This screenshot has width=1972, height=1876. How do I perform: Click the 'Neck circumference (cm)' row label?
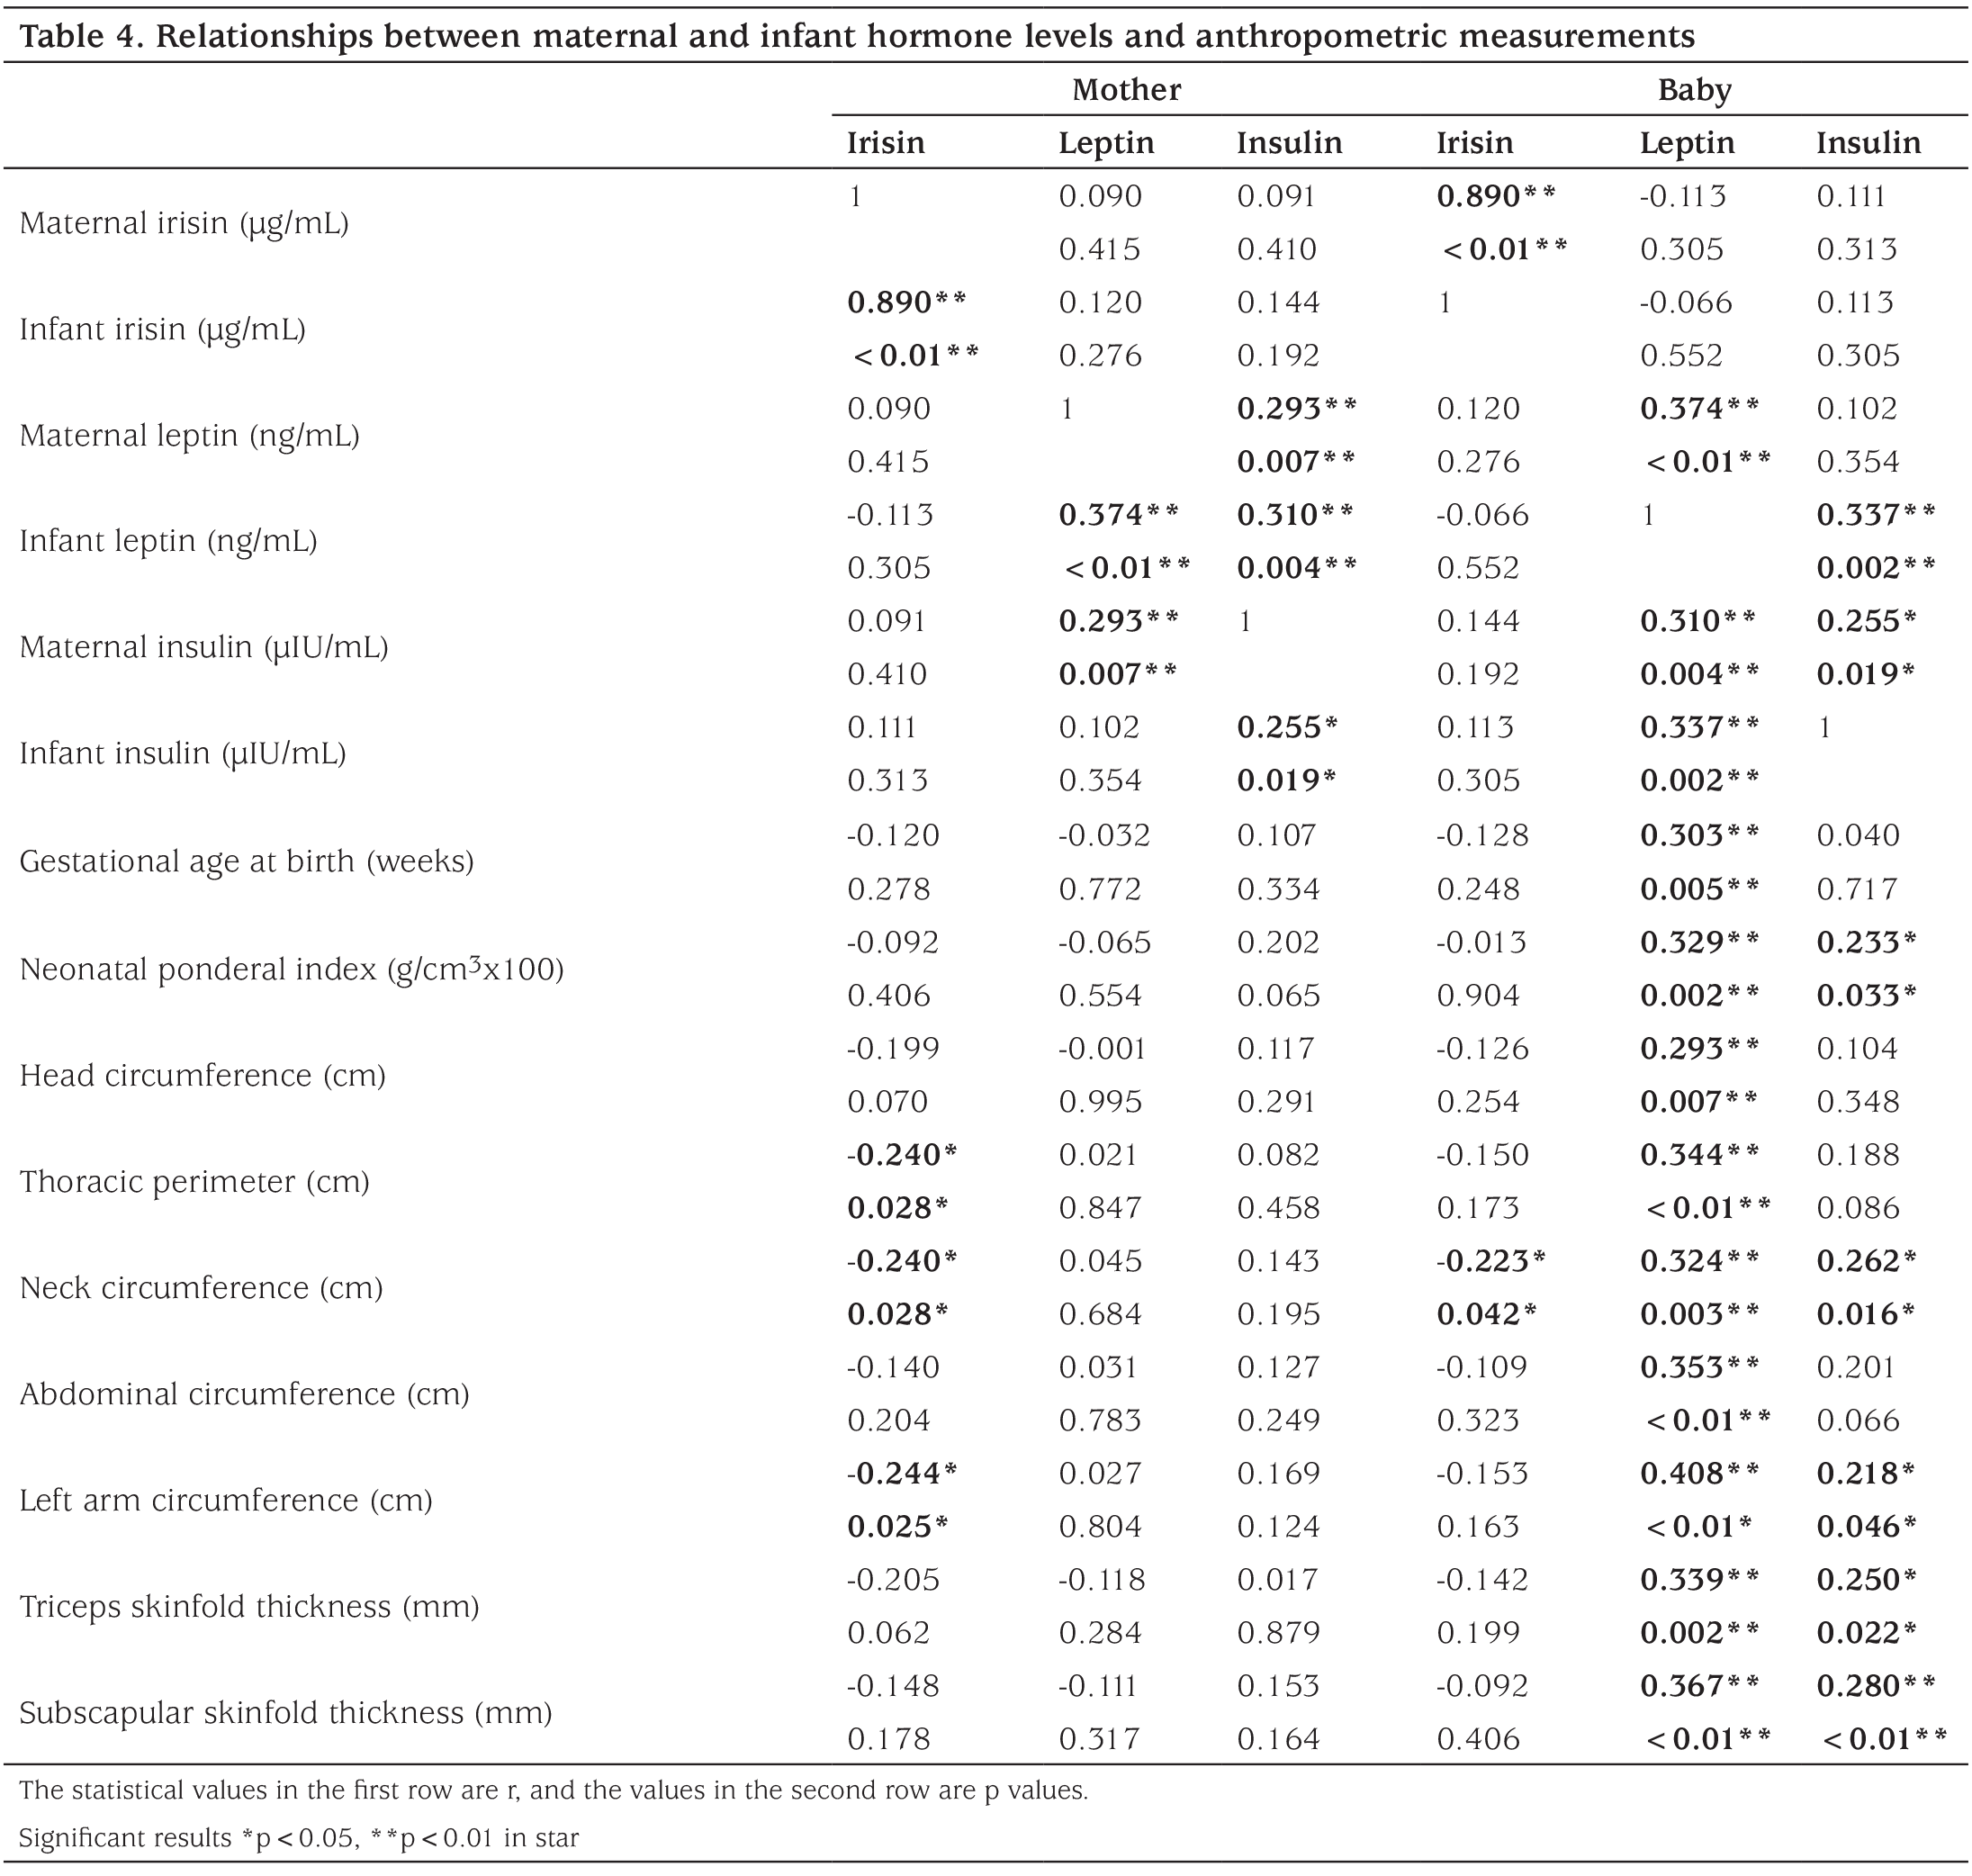click(x=201, y=1288)
